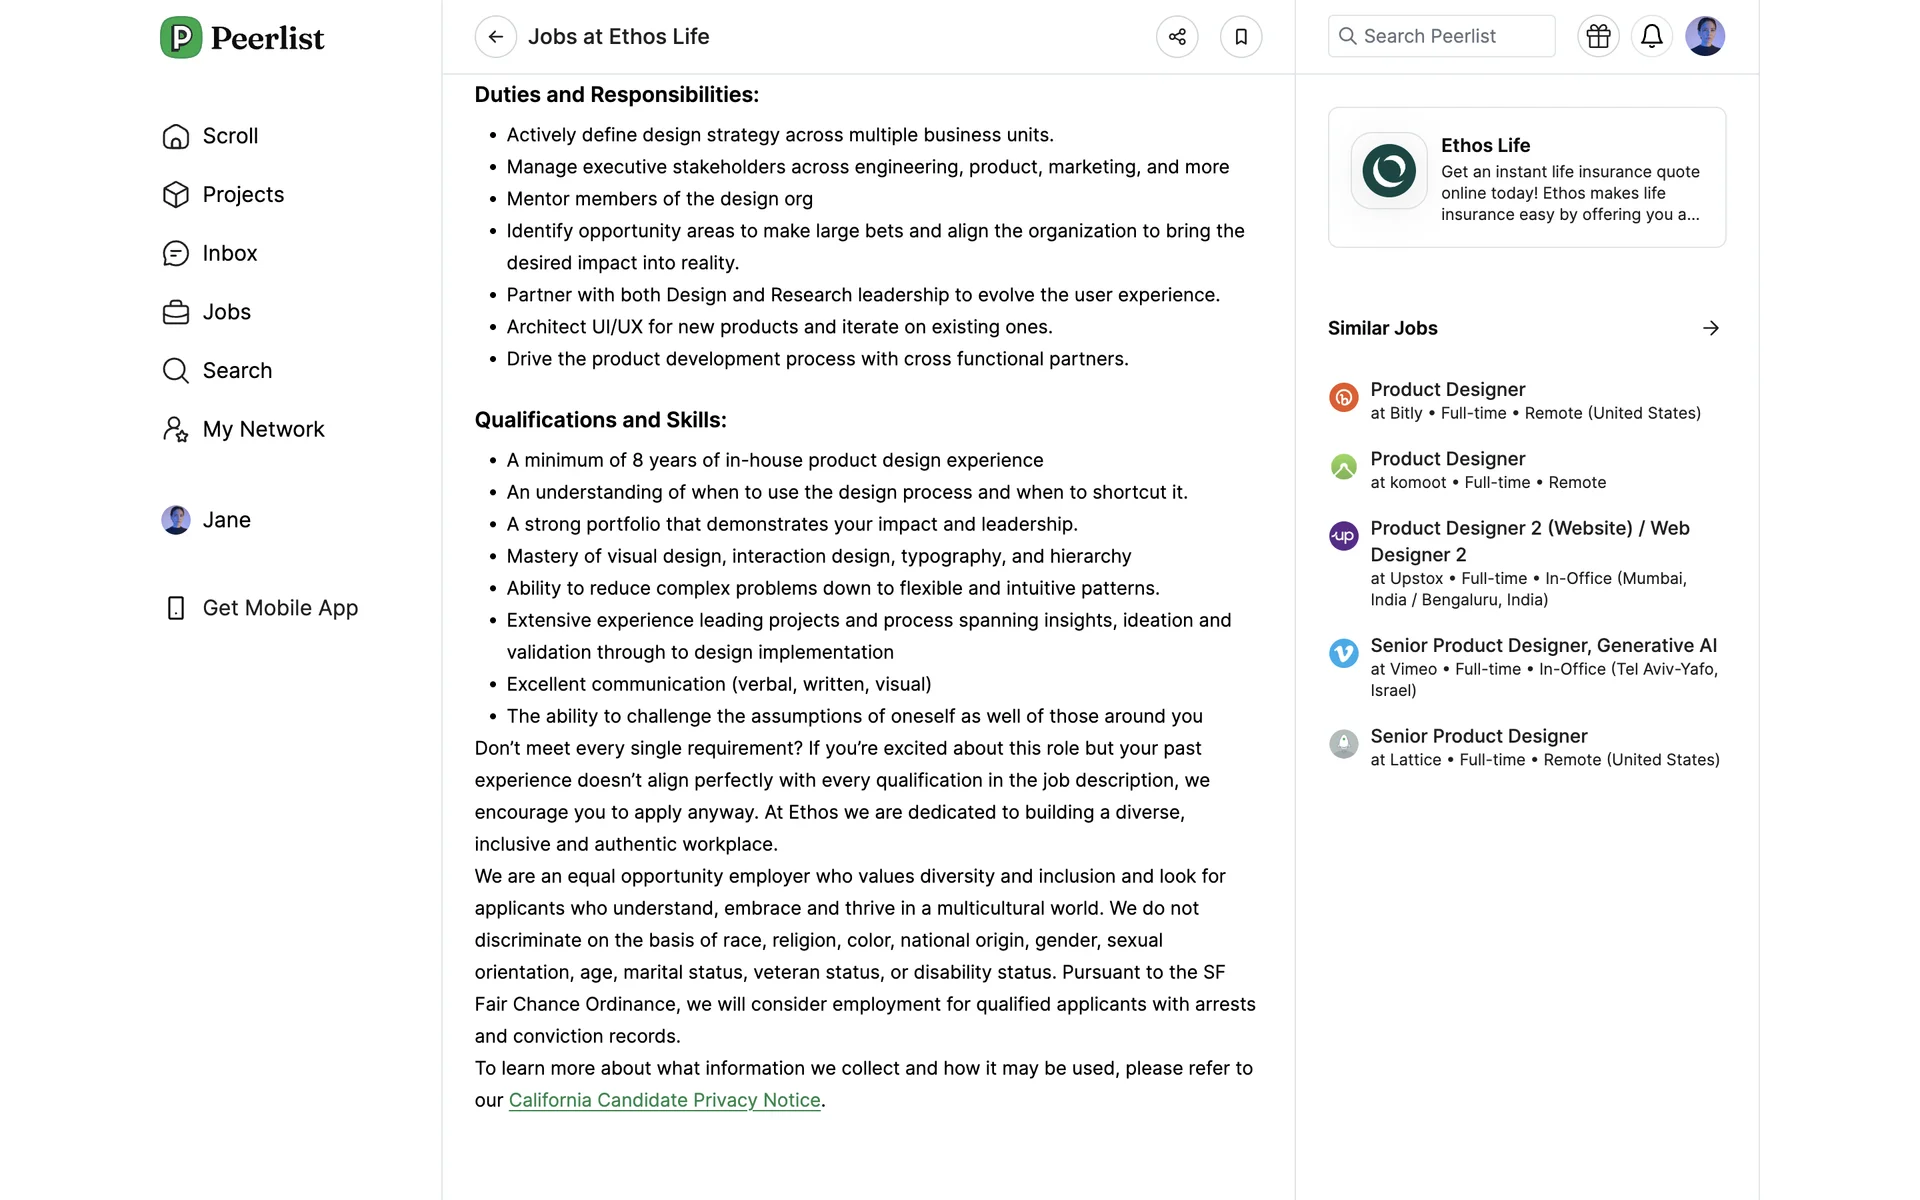The height and width of the screenshot is (1200, 1920).
Task: Open the Ethos Life company card
Action: (1526, 178)
